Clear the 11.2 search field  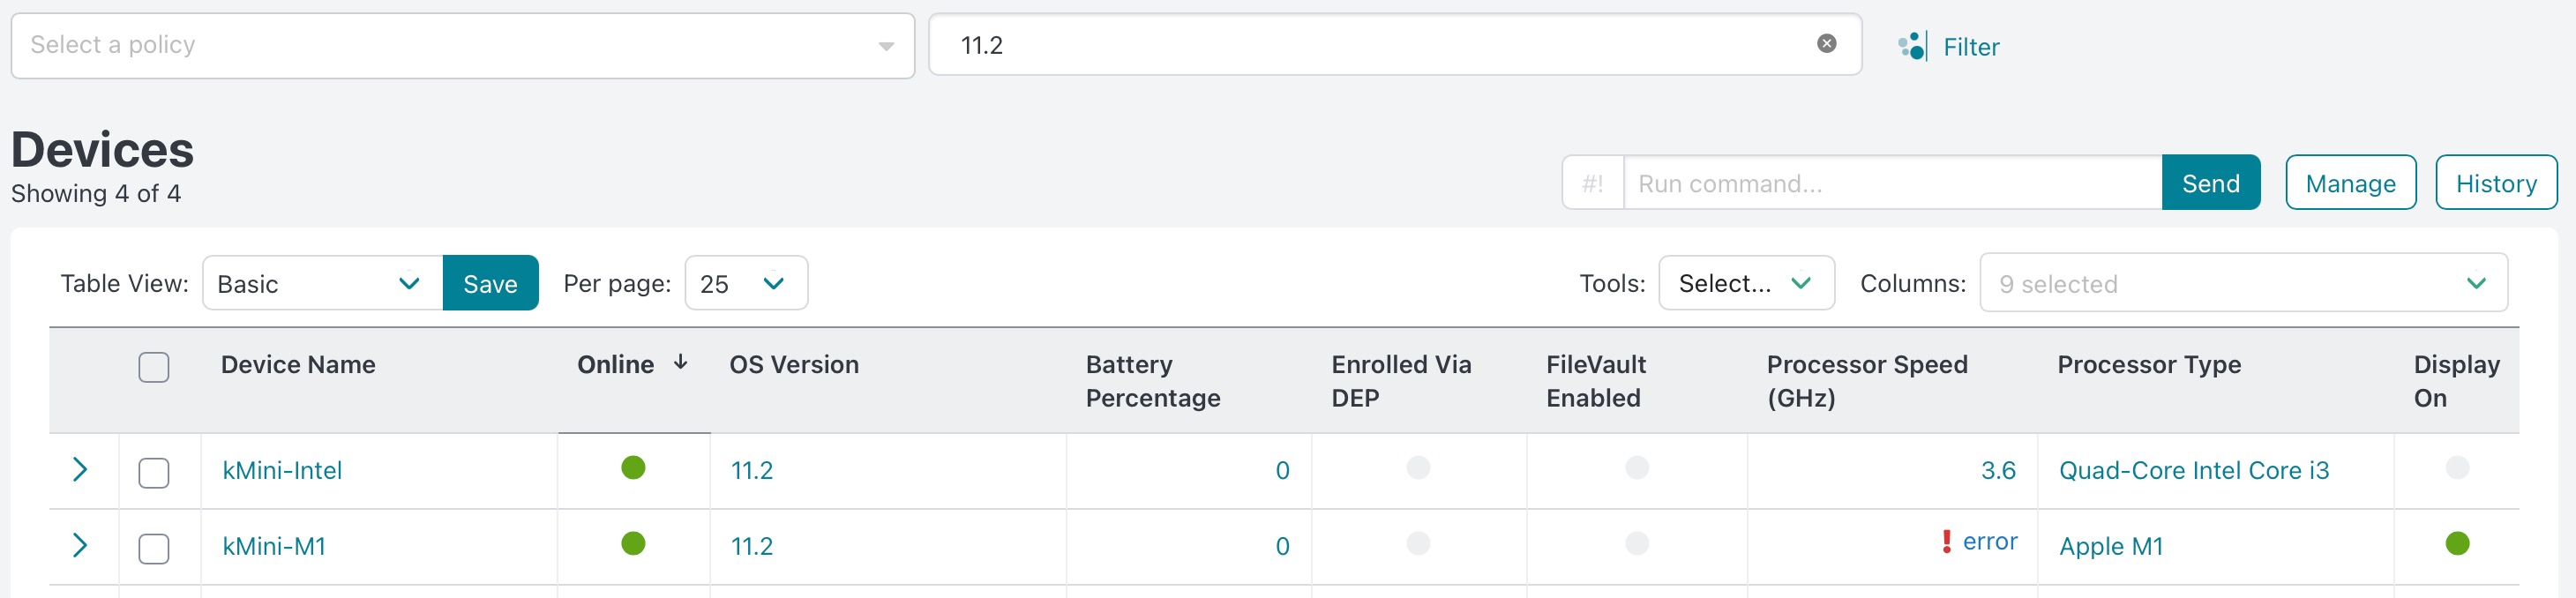pyautogui.click(x=1826, y=43)
